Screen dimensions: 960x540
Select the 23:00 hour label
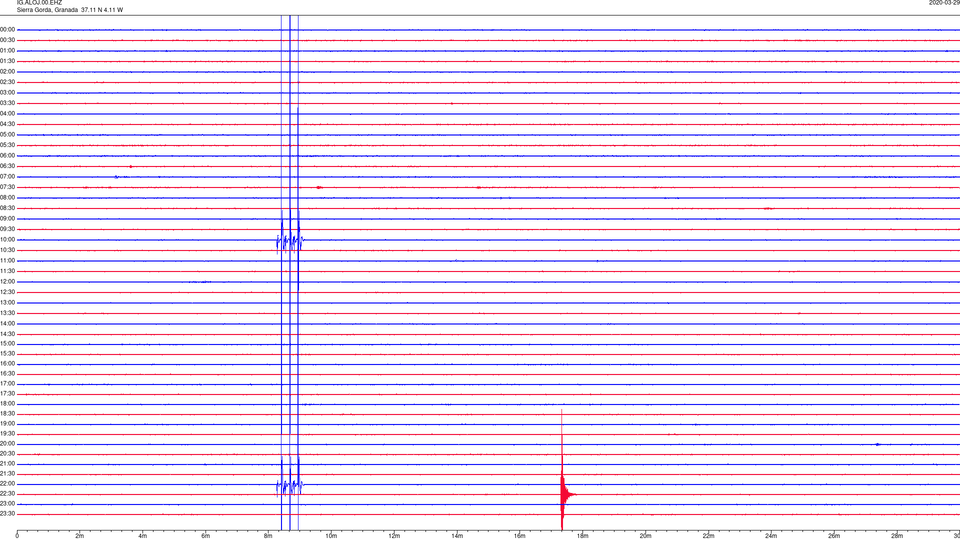pyautogui.click(x=8, y=504)
